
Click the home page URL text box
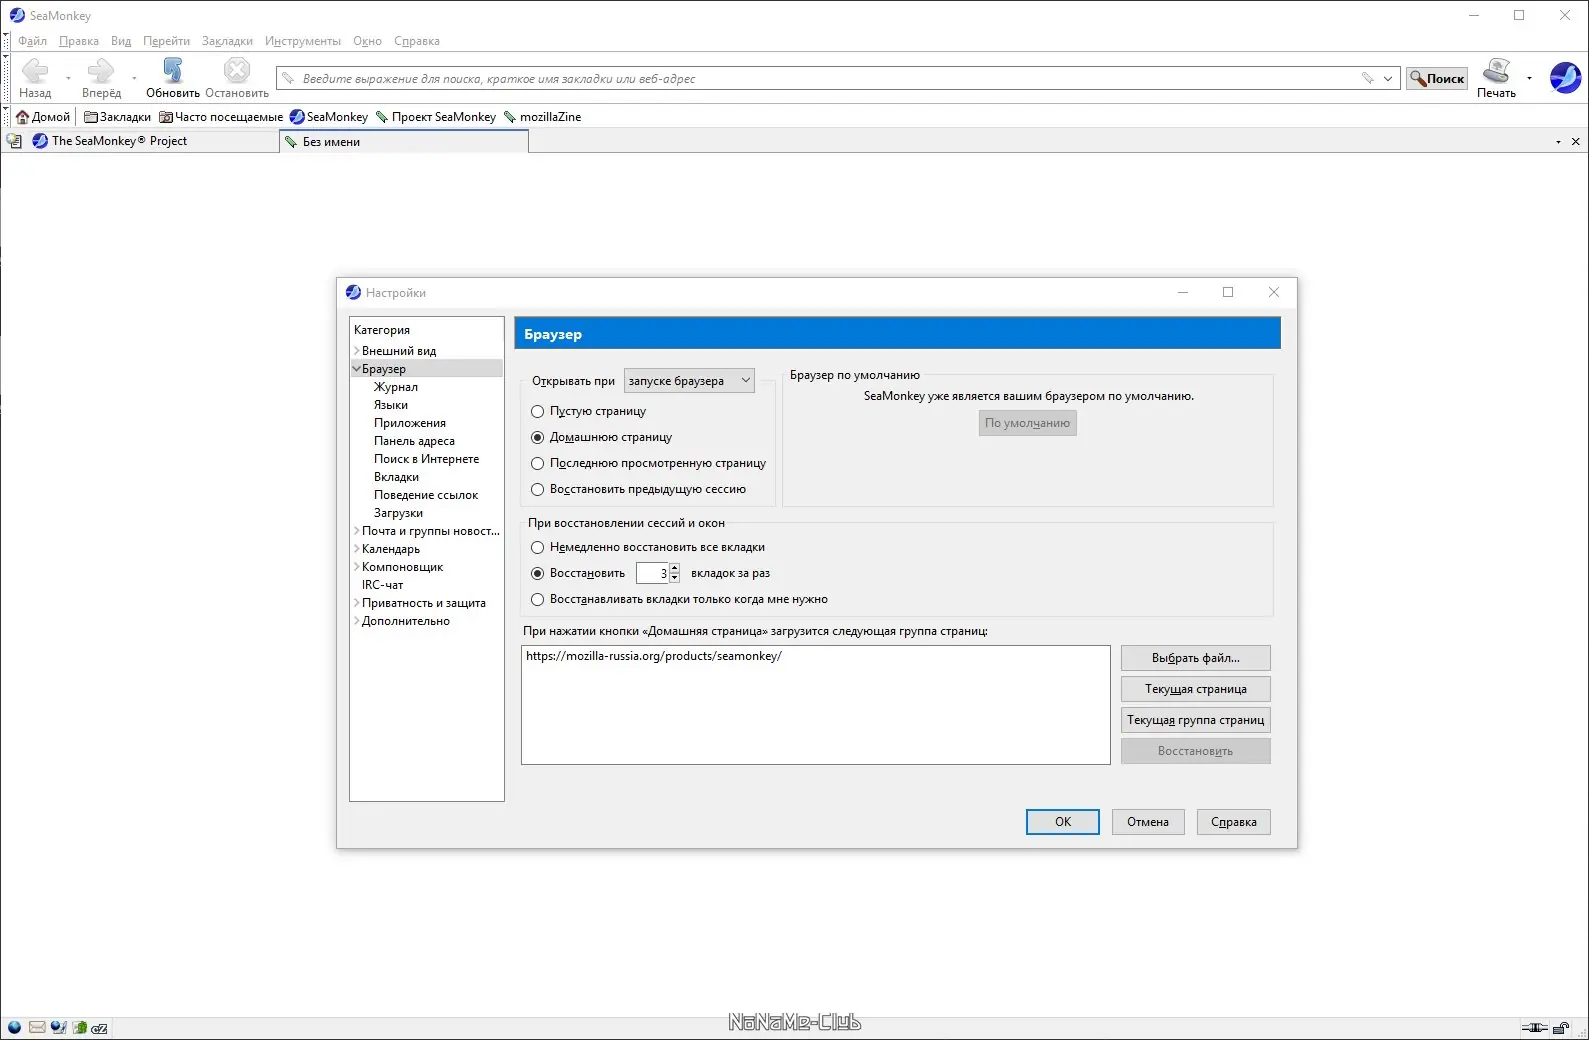click(x=816, y=705)
